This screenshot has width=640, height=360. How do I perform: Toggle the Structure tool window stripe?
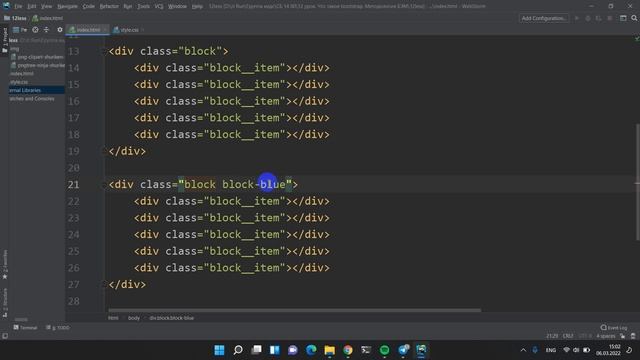tap(4, 303)
